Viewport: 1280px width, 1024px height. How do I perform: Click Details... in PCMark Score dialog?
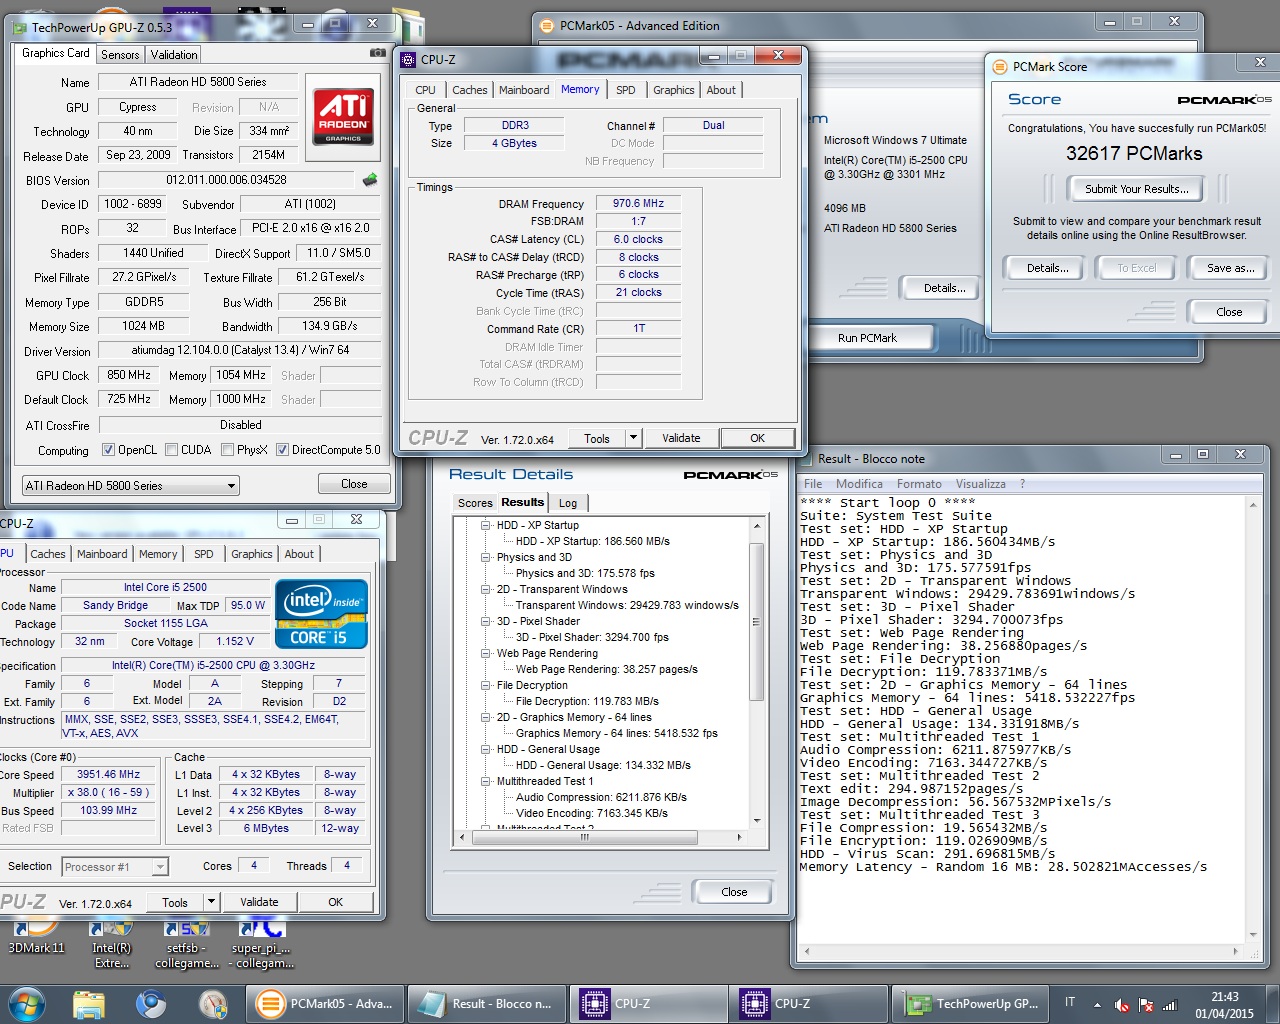(x=1047, y=268)
